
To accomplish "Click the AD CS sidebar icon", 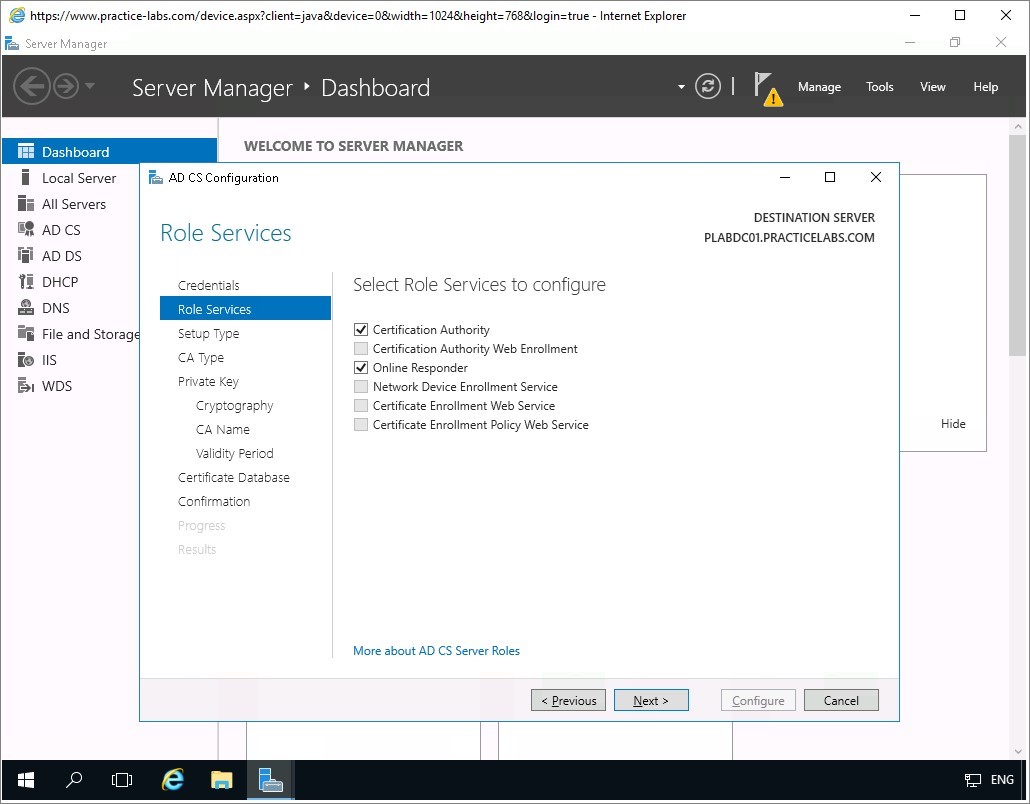I will tap(26, 229).
